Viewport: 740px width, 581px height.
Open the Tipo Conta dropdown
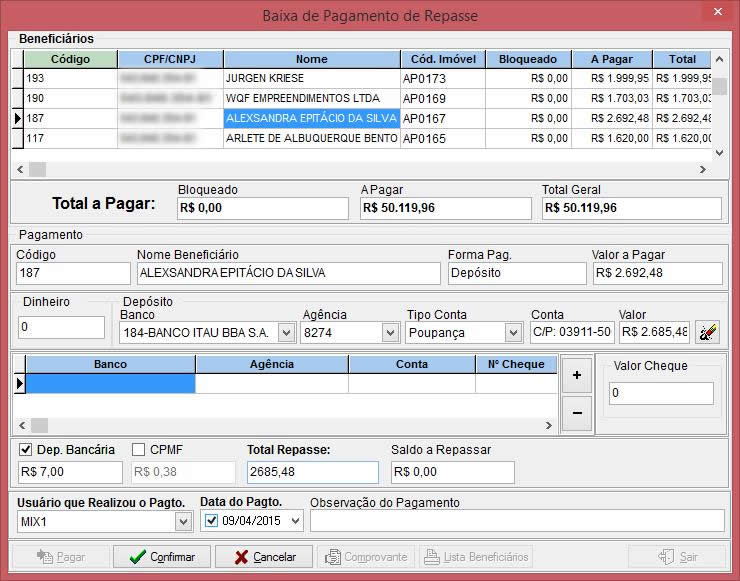point(514,332)
